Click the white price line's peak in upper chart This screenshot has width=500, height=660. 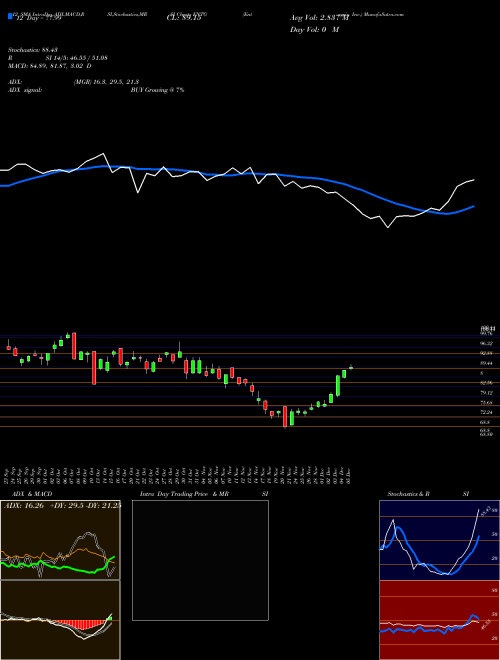coord(103,154)
